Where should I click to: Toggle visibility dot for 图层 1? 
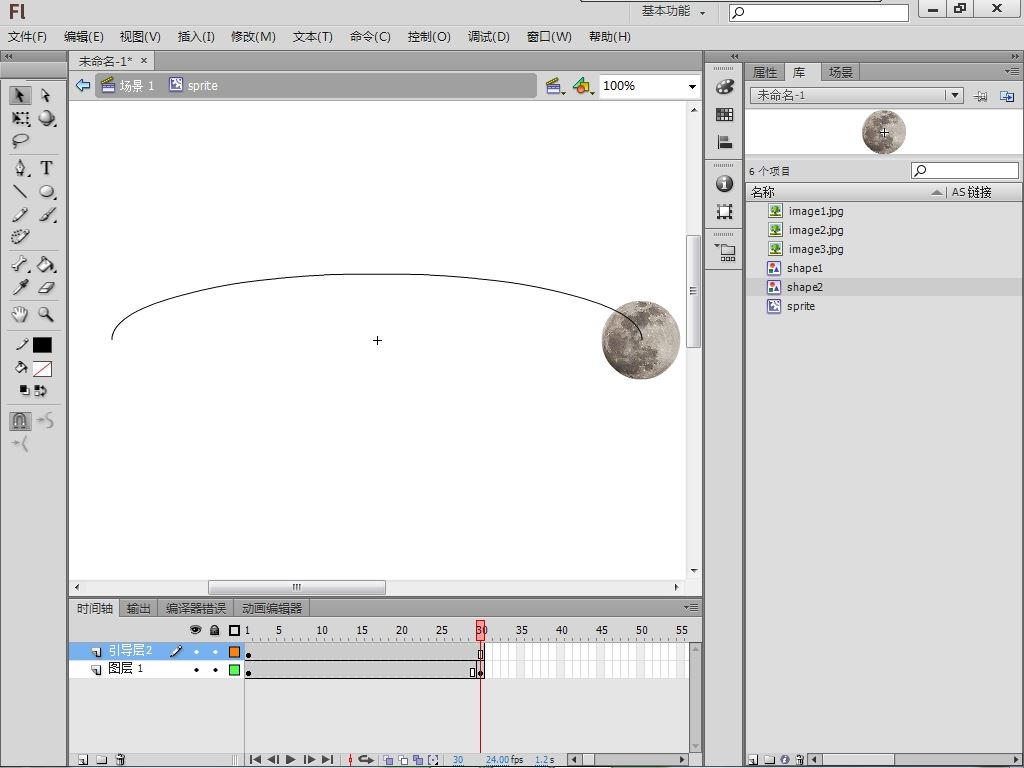(x=196, y=669)
